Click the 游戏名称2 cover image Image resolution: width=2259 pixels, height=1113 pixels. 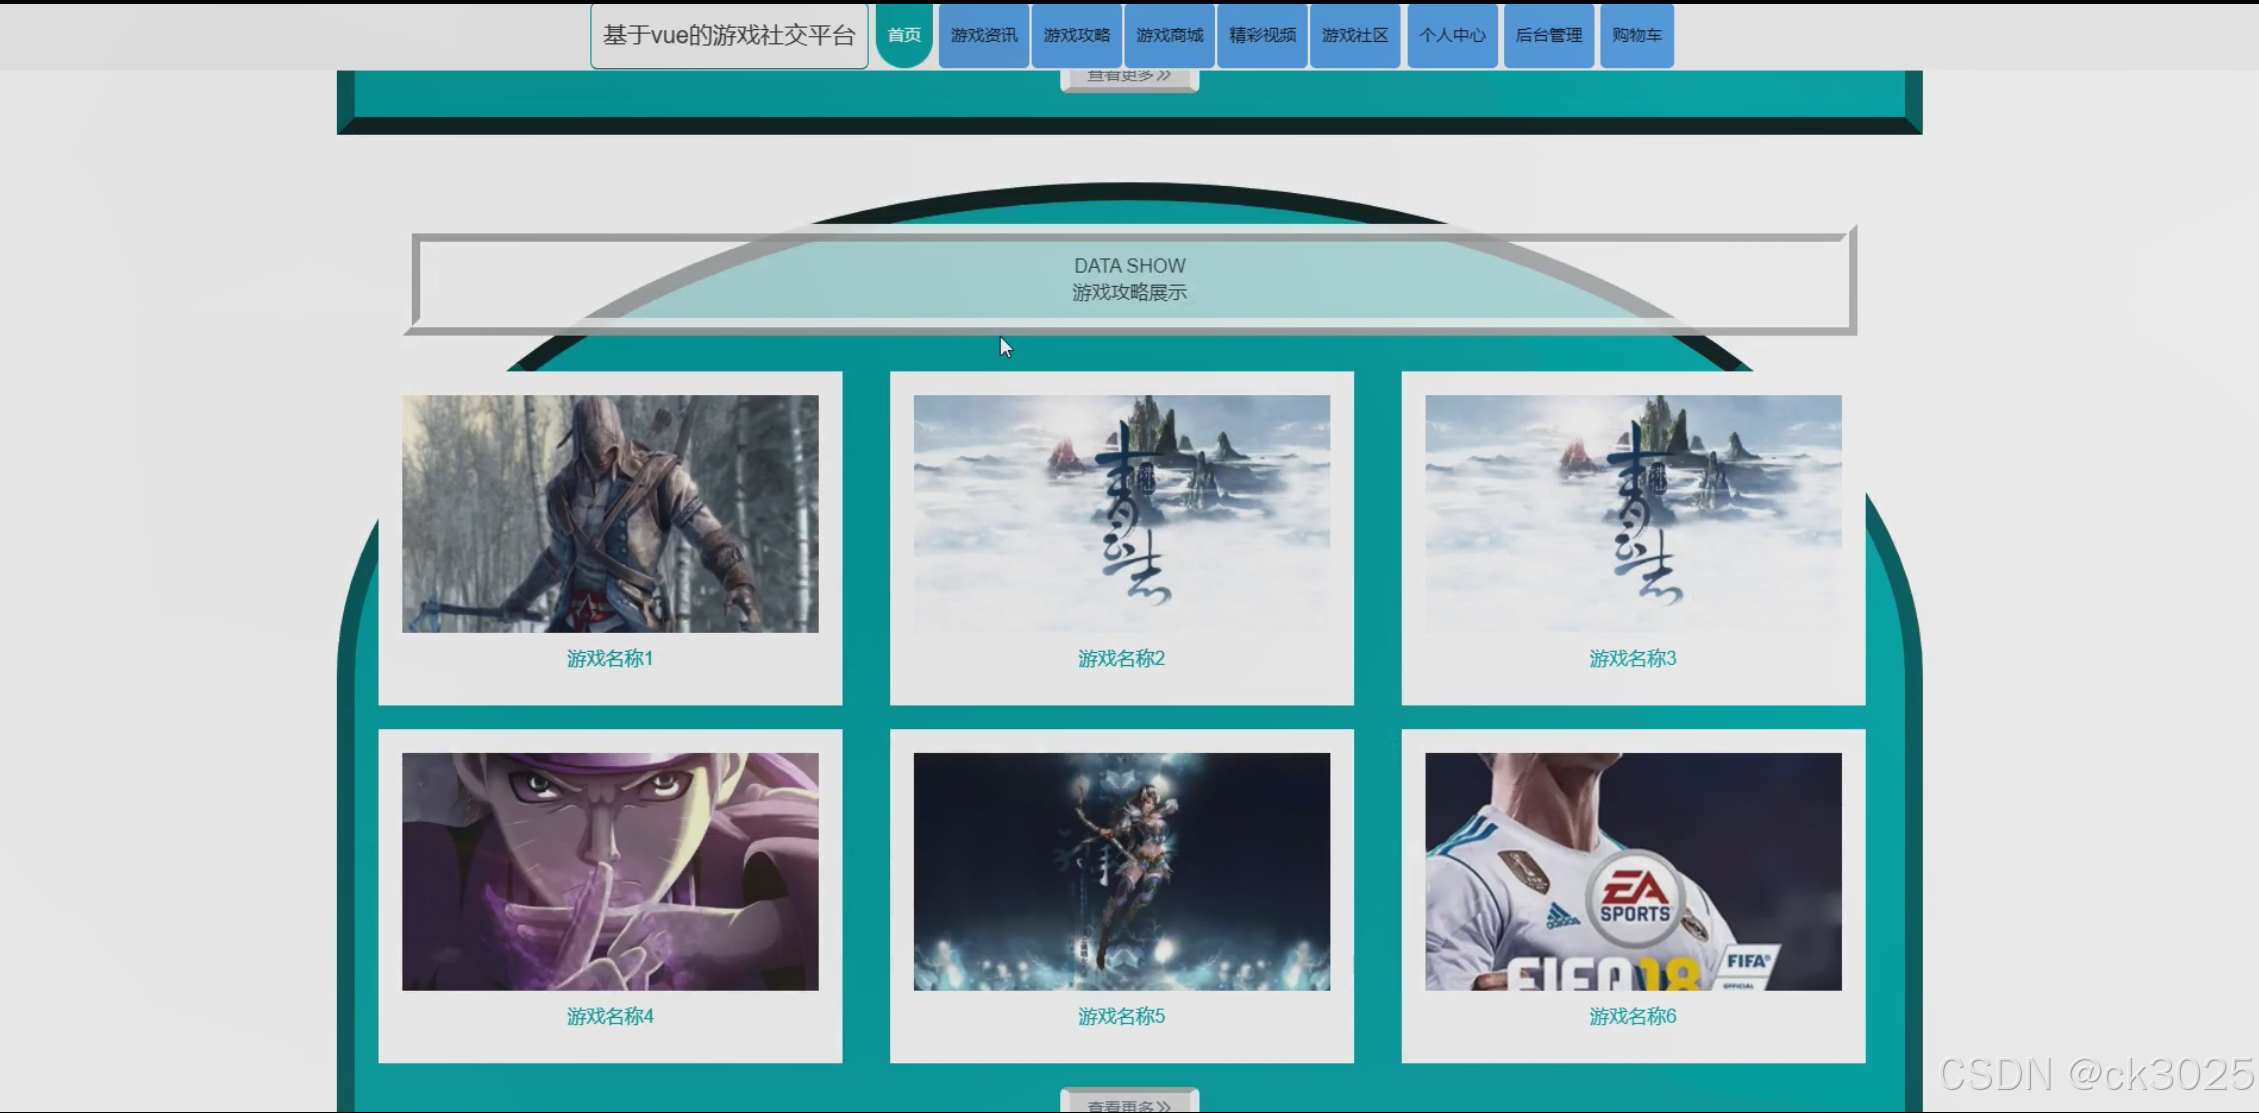pyautogui.click(x=1121, y=513)
